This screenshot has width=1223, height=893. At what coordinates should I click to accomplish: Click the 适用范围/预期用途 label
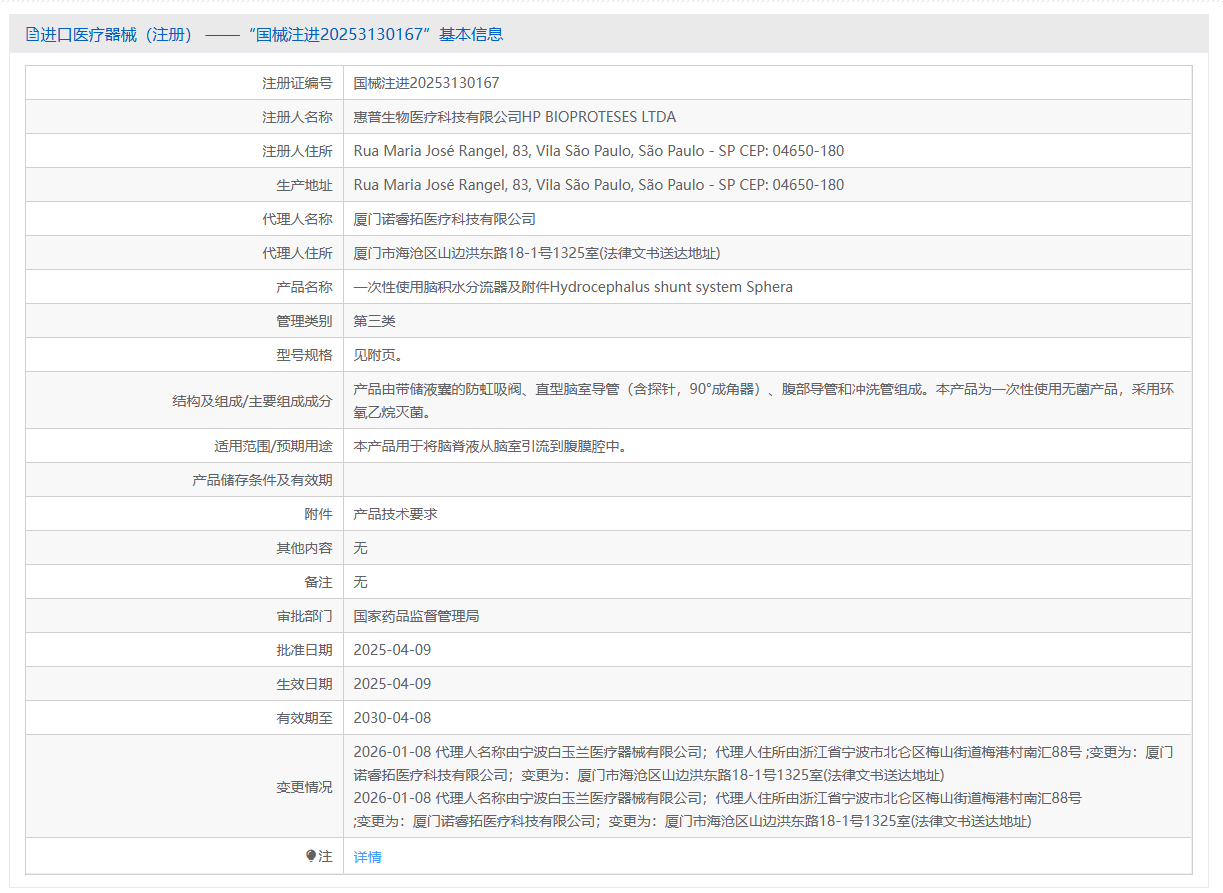point(274,446)
